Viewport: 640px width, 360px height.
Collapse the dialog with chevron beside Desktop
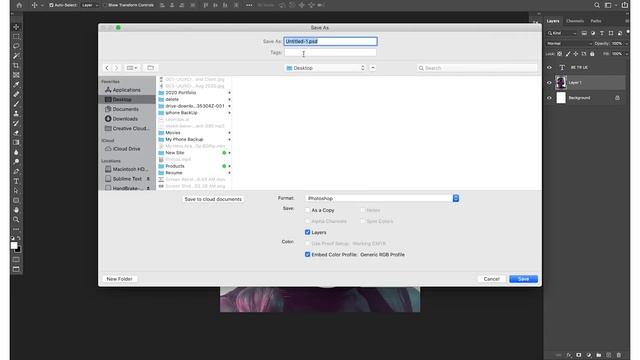[373, 68]
